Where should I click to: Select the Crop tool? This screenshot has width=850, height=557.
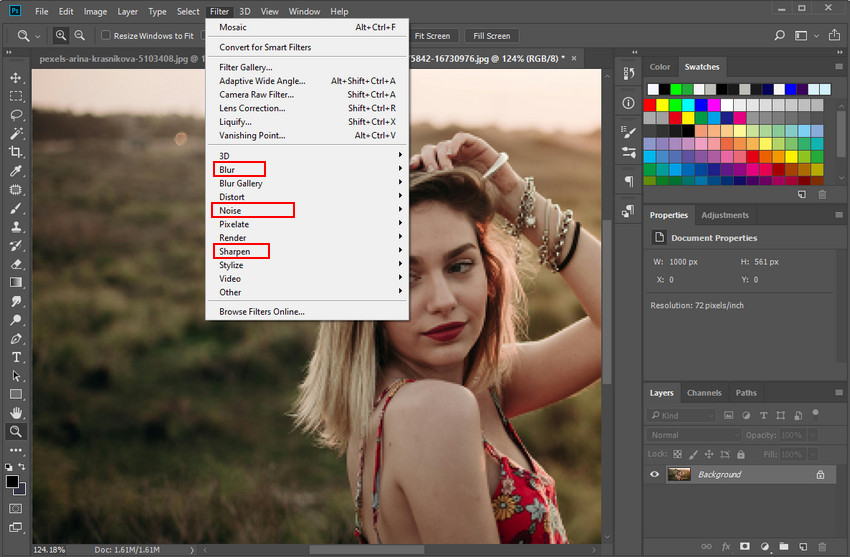coord(16,152)
